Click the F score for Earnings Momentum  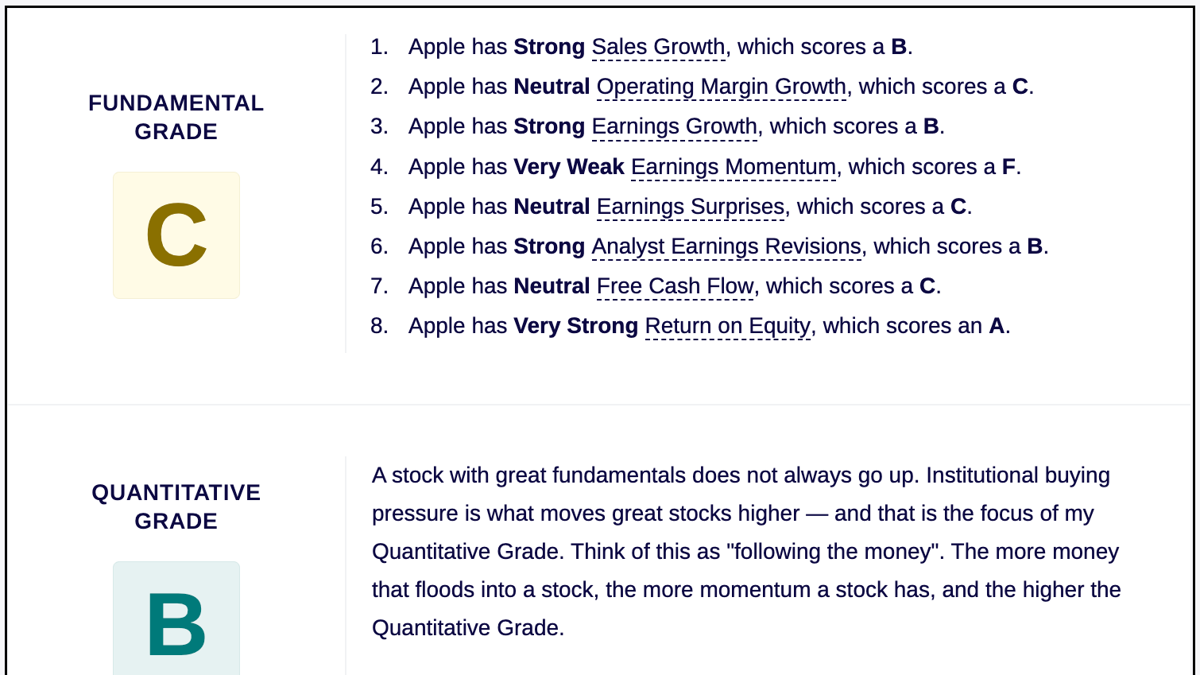point(1008,167)
